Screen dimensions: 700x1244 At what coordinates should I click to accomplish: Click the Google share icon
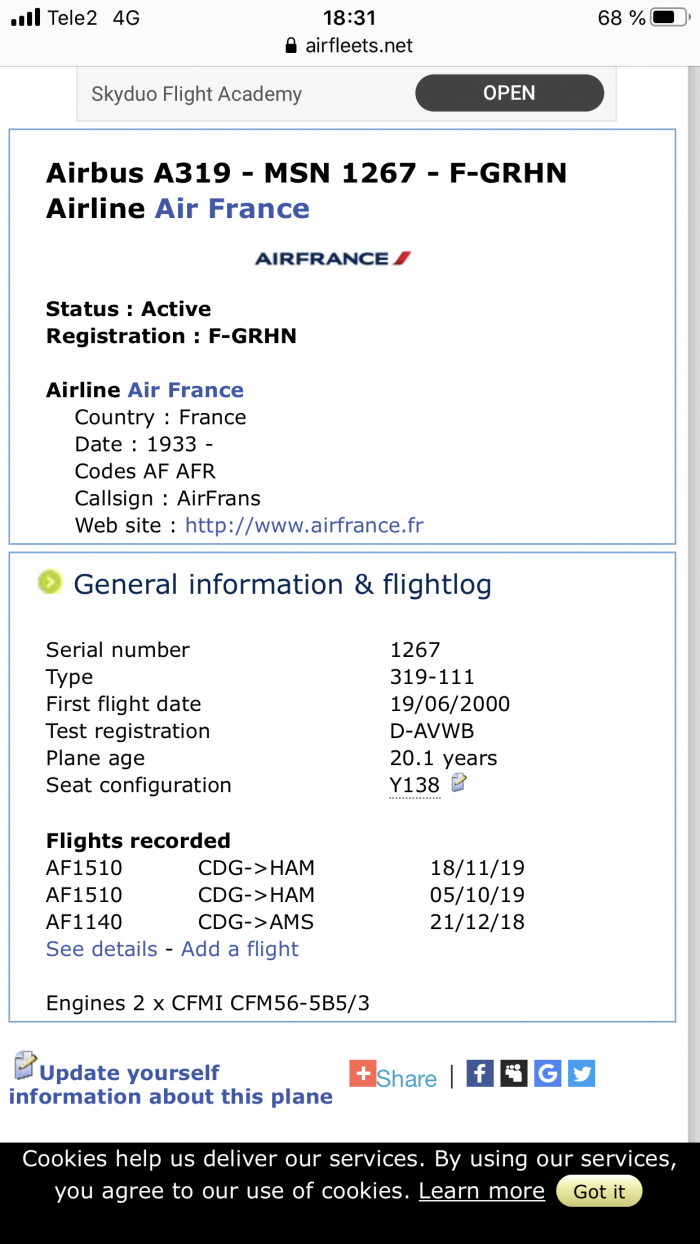pos(547,1073)
